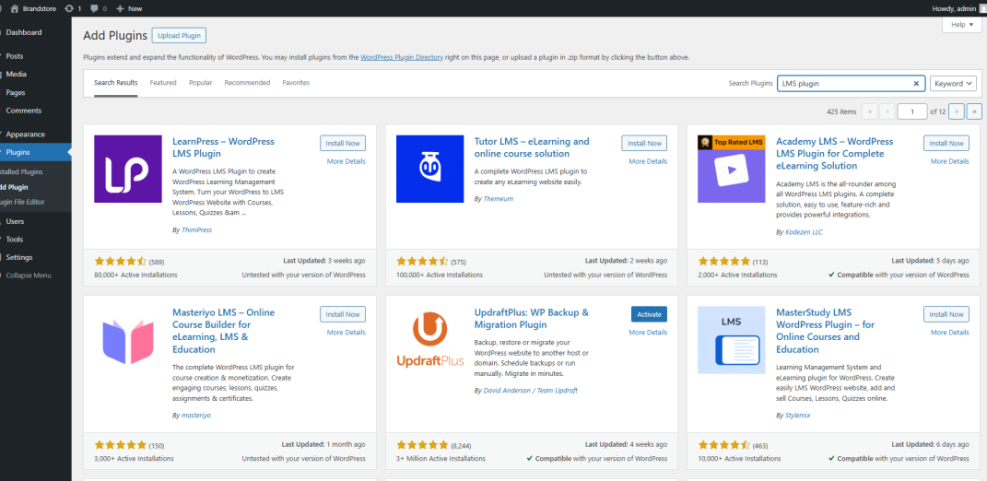View More Details for MasterStudy LMS
Image resolution: width=987 pixels, height=481 pixels.
pos(950,332)
